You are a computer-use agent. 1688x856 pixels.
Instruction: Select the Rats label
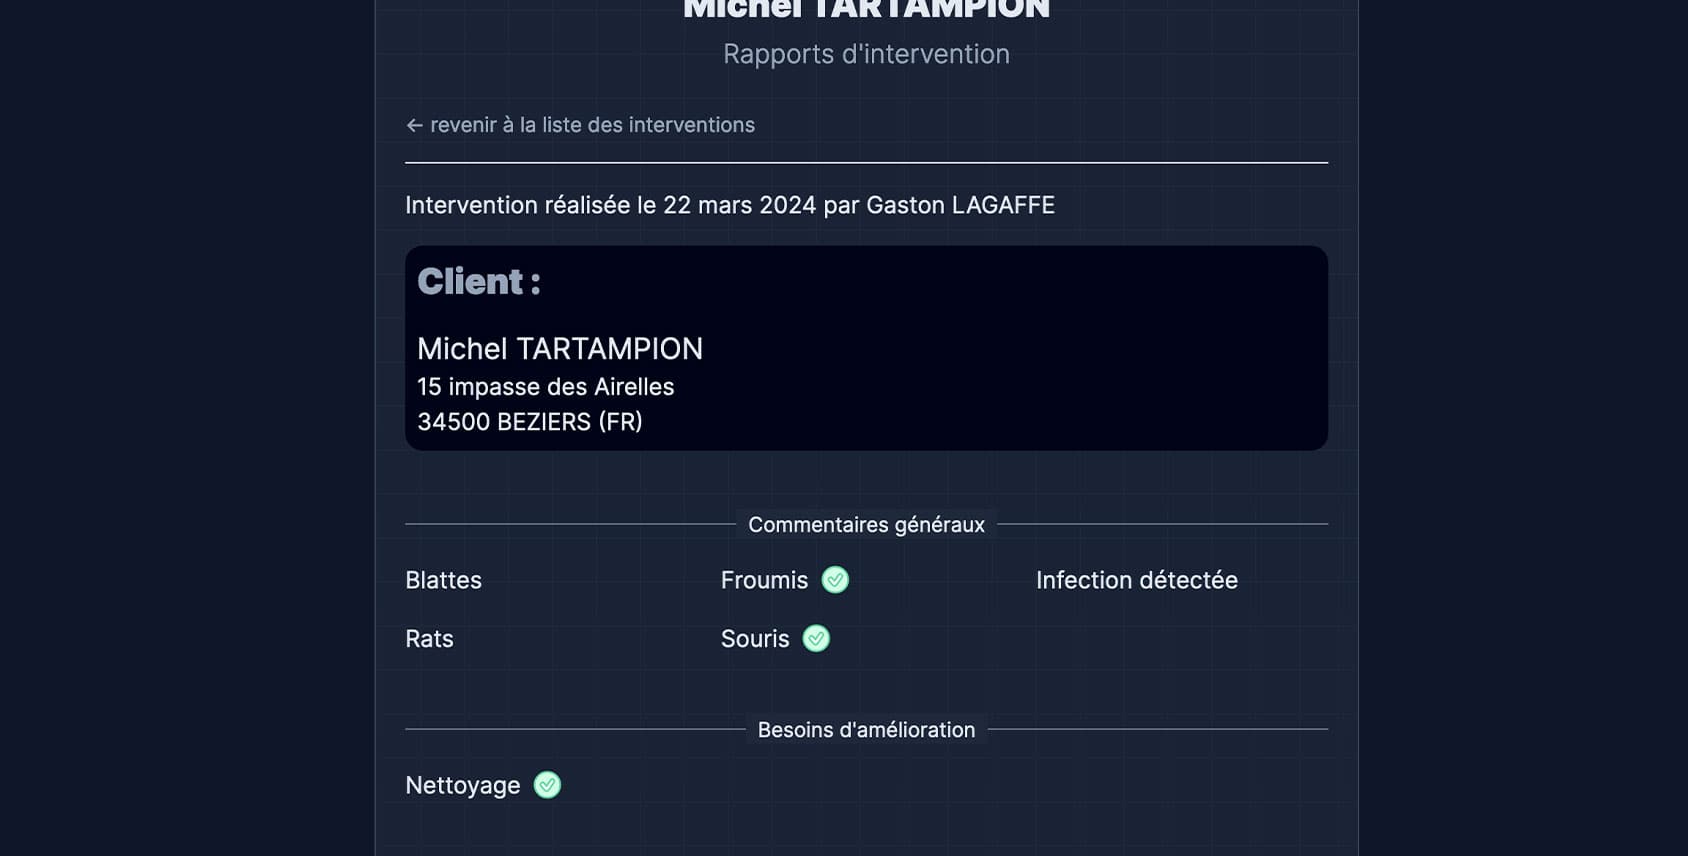(429, 639)
